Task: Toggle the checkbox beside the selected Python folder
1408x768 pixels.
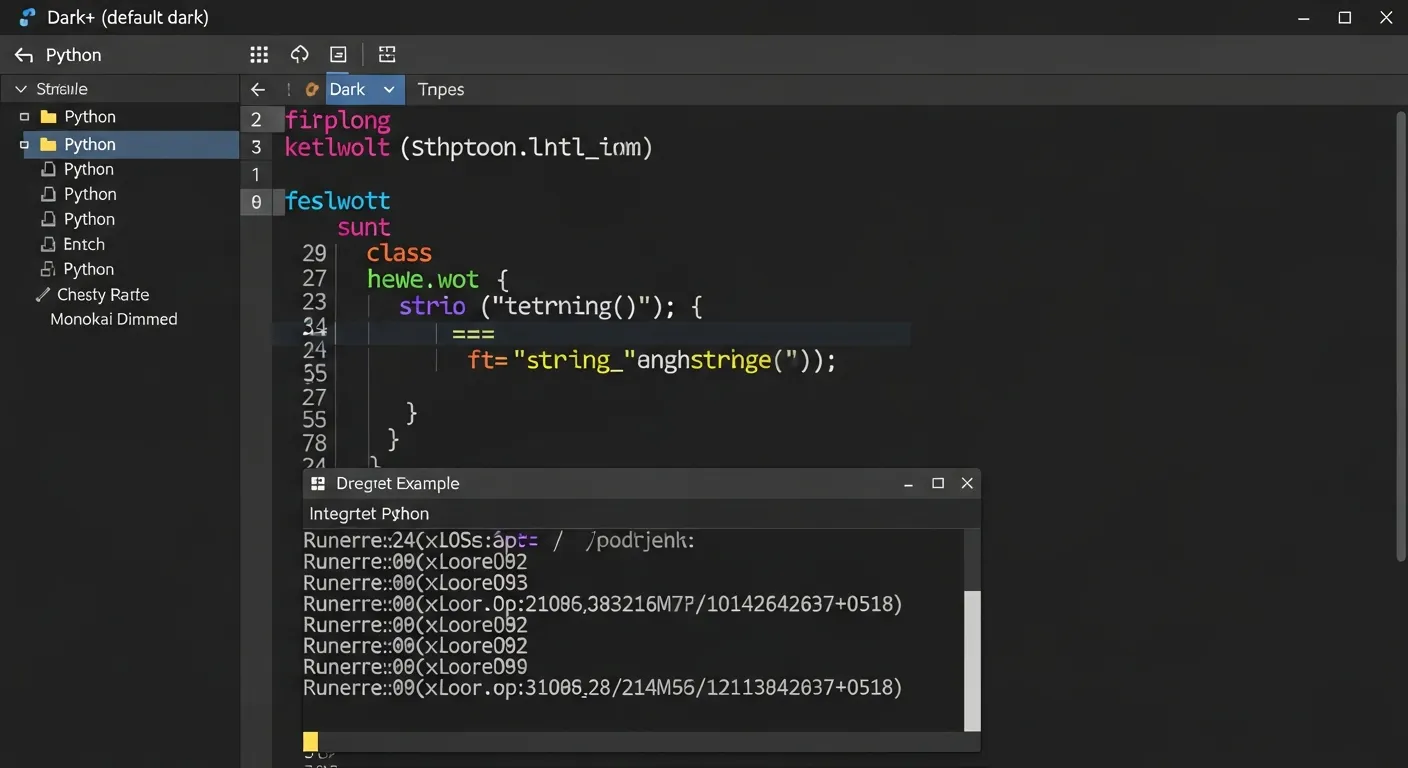Action: pos(26,144)
